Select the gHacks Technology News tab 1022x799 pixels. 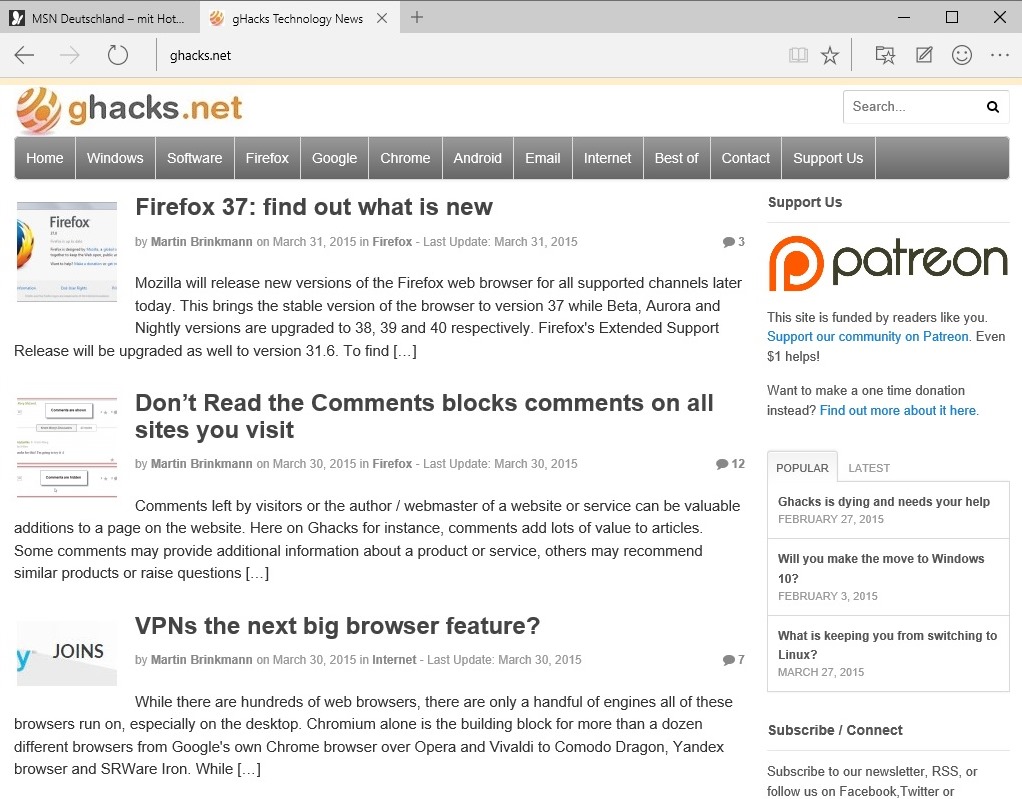[298, 18]
